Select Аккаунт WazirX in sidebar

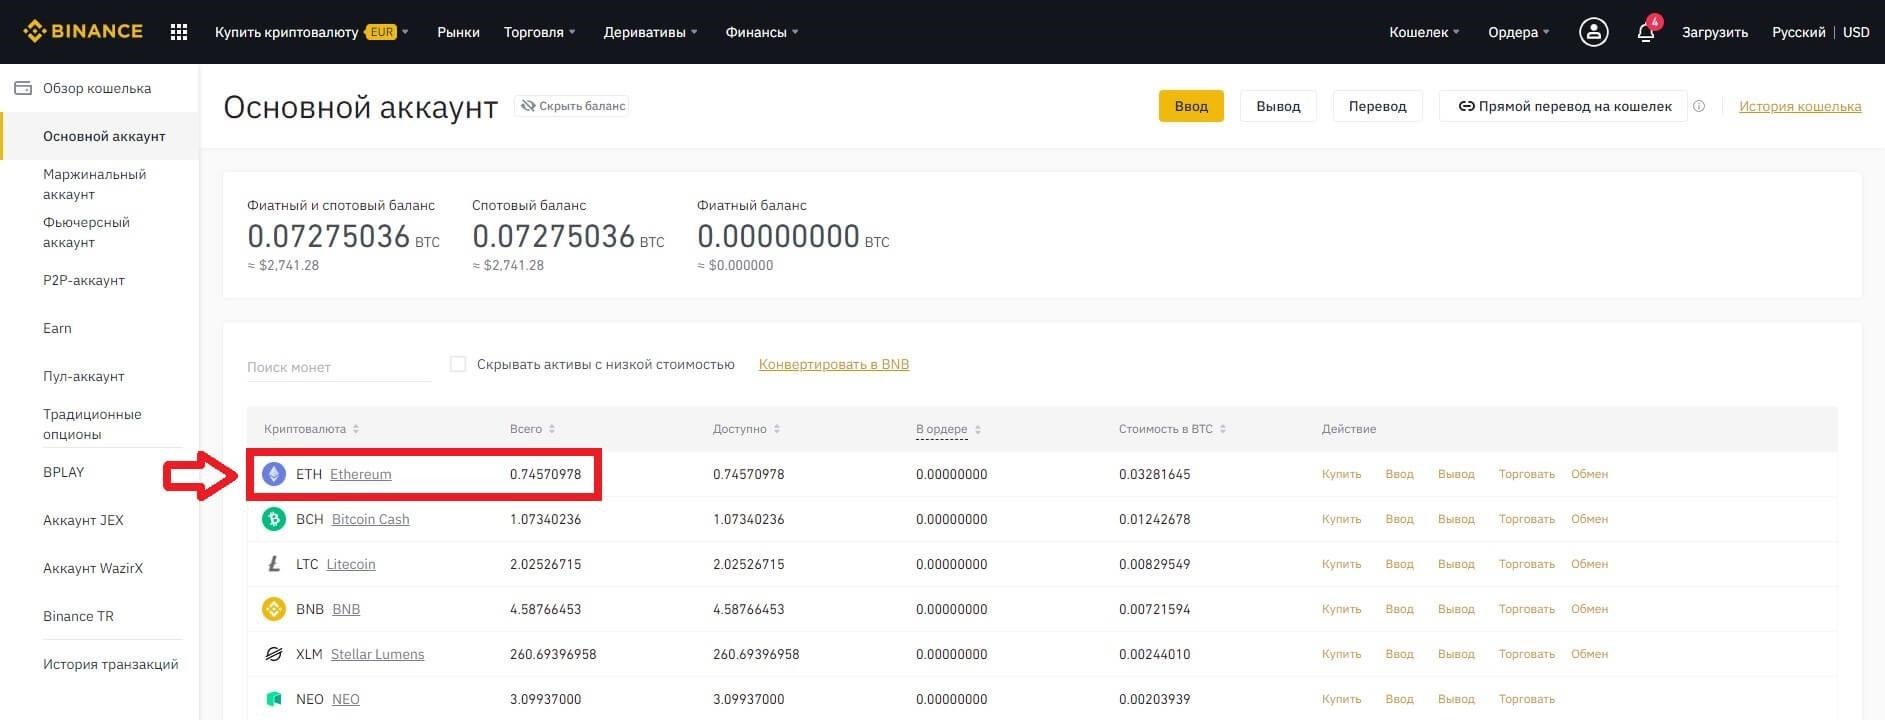(x=93, y=568)
